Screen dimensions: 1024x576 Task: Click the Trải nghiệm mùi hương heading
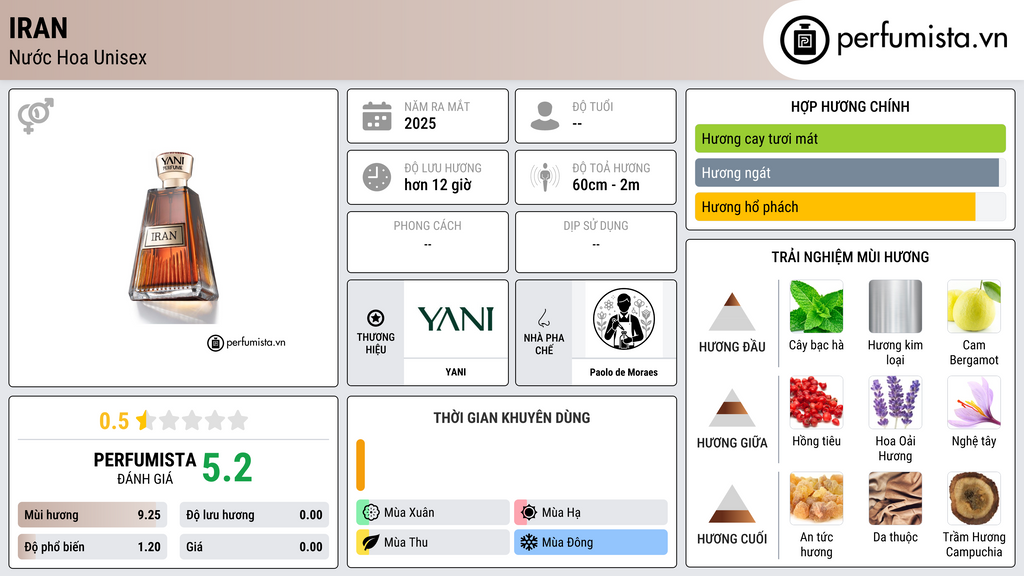point(850,257)
